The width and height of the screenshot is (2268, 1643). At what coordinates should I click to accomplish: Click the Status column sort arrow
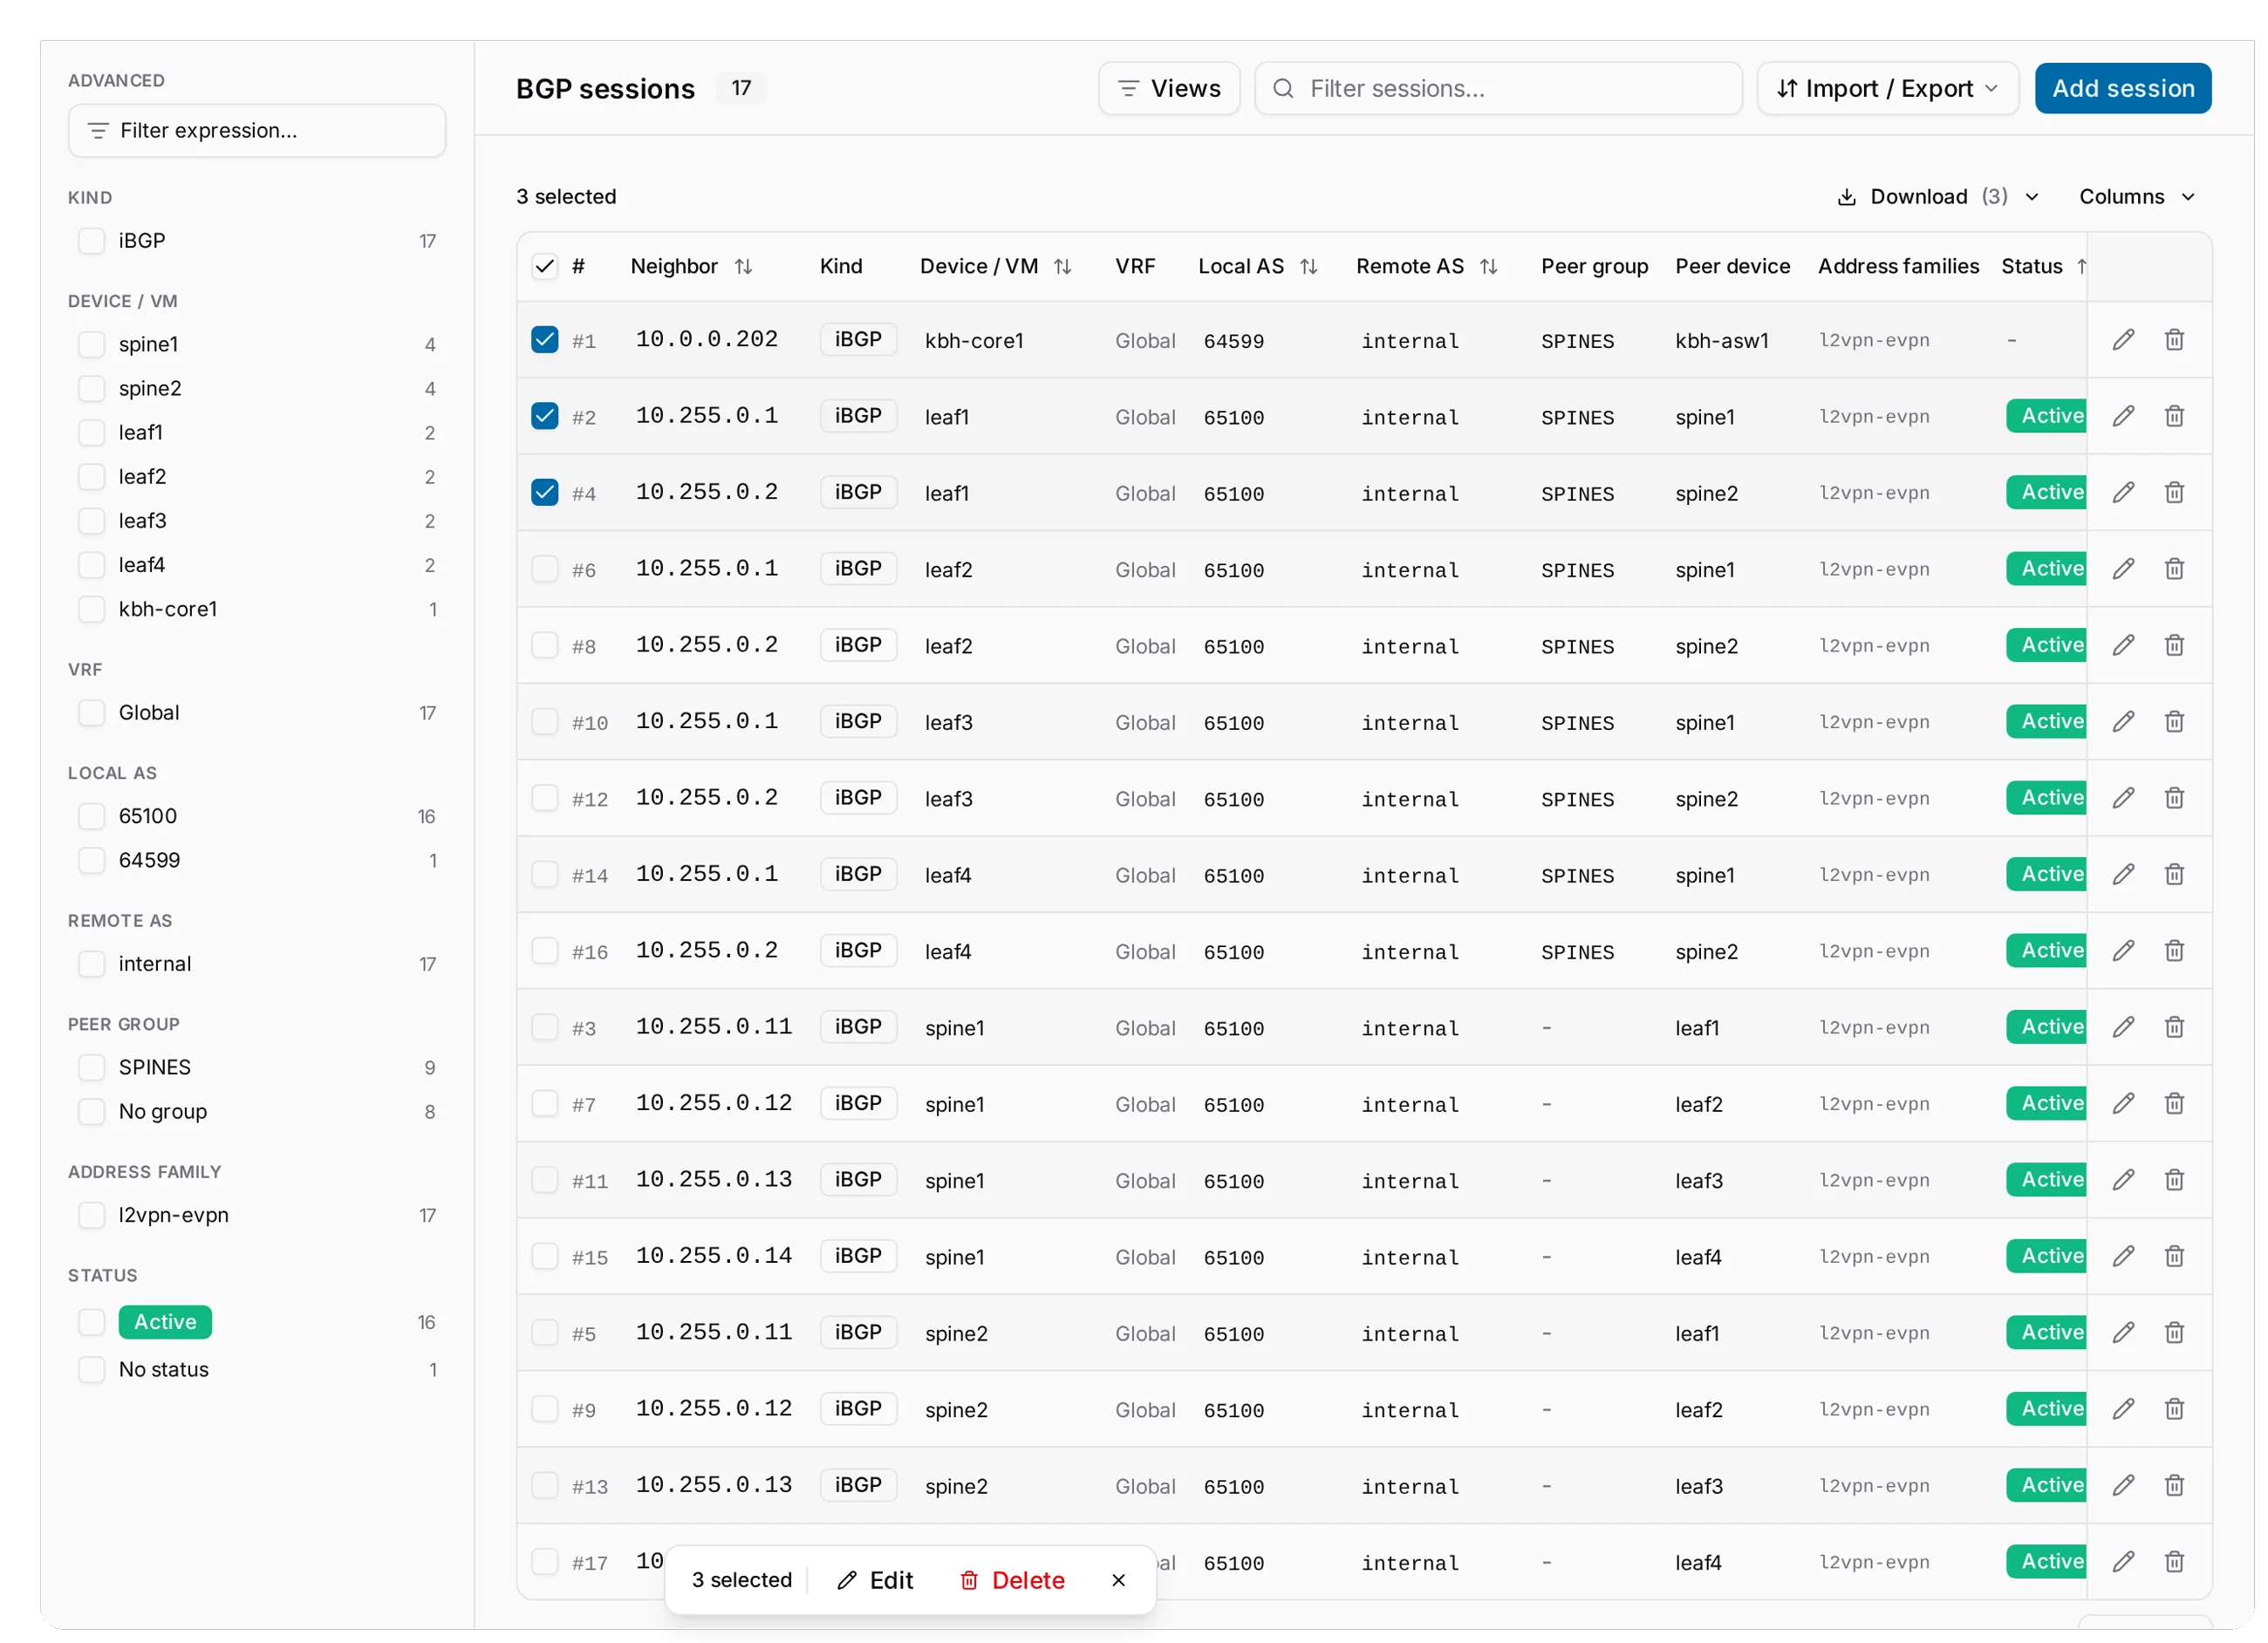tap(2081, 267)
